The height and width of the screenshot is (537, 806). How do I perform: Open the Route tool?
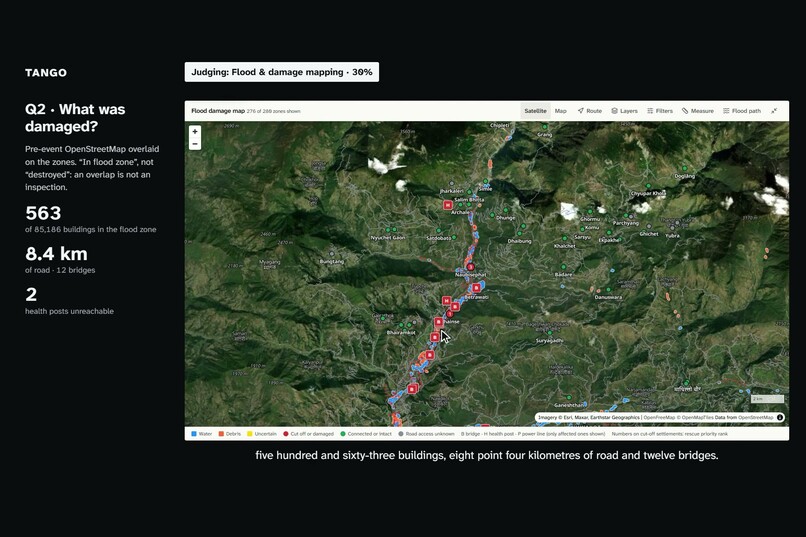[589, 111]
